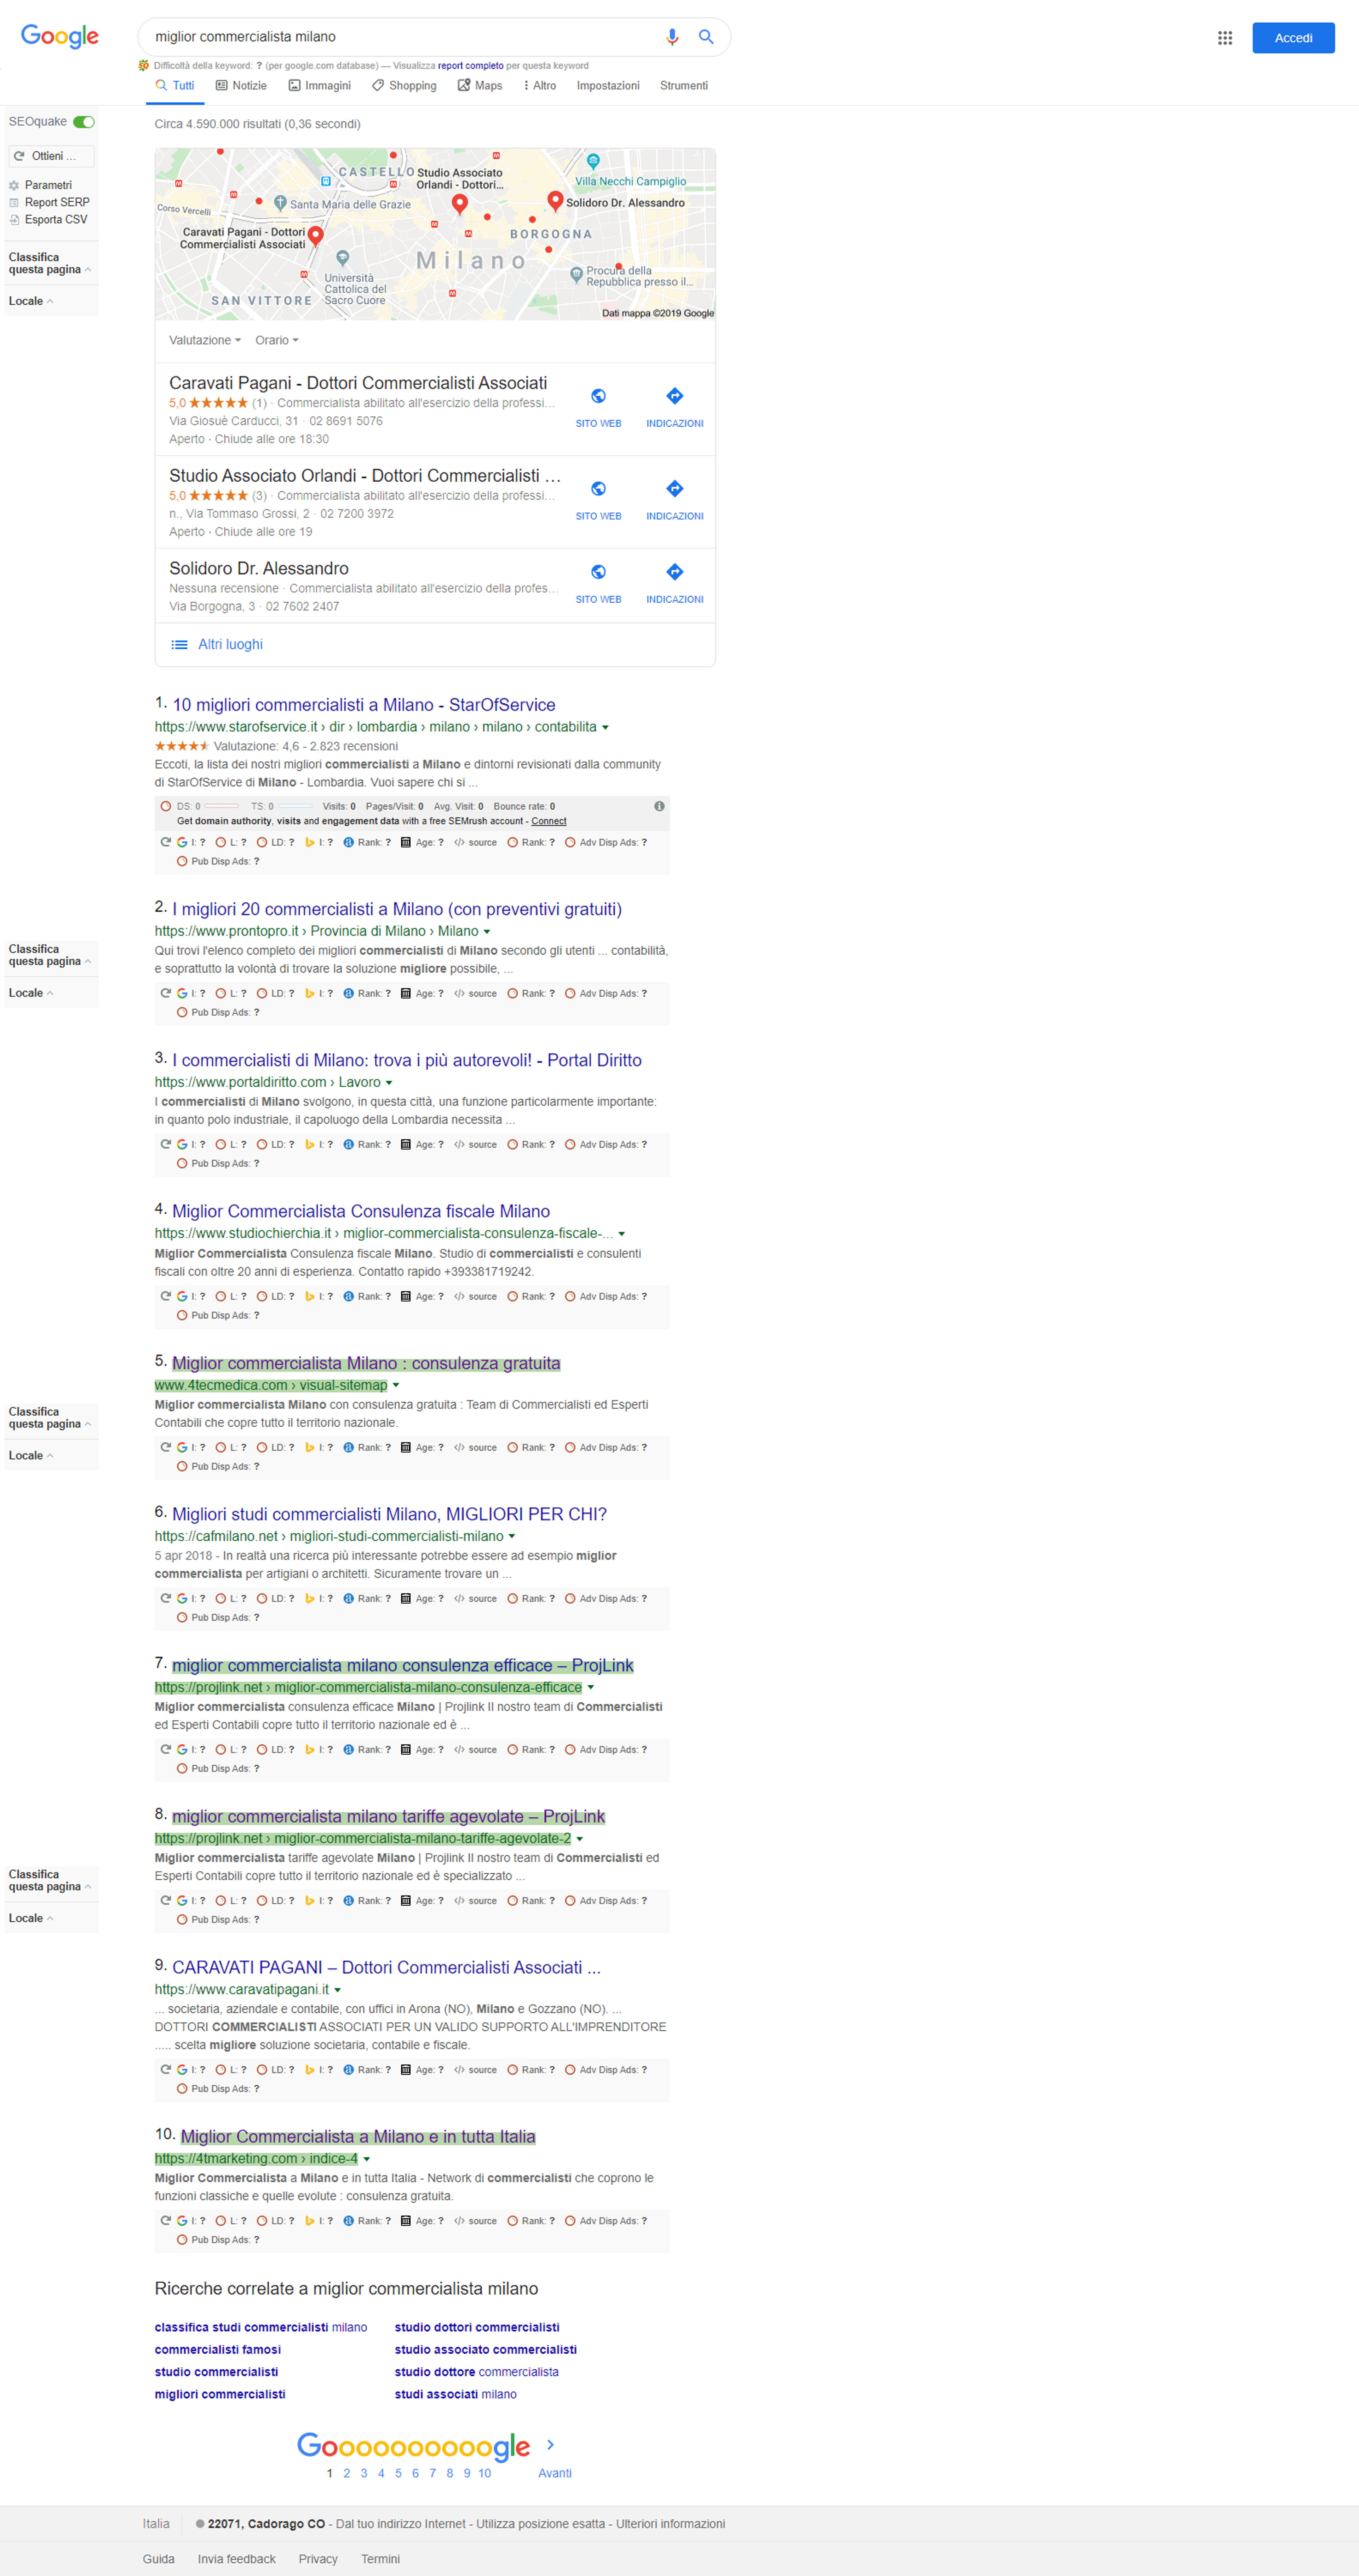Viewport: 1359px width, 2576px height.
Task: Toggle the SEOquake switch off
Action: coord(84,122)
